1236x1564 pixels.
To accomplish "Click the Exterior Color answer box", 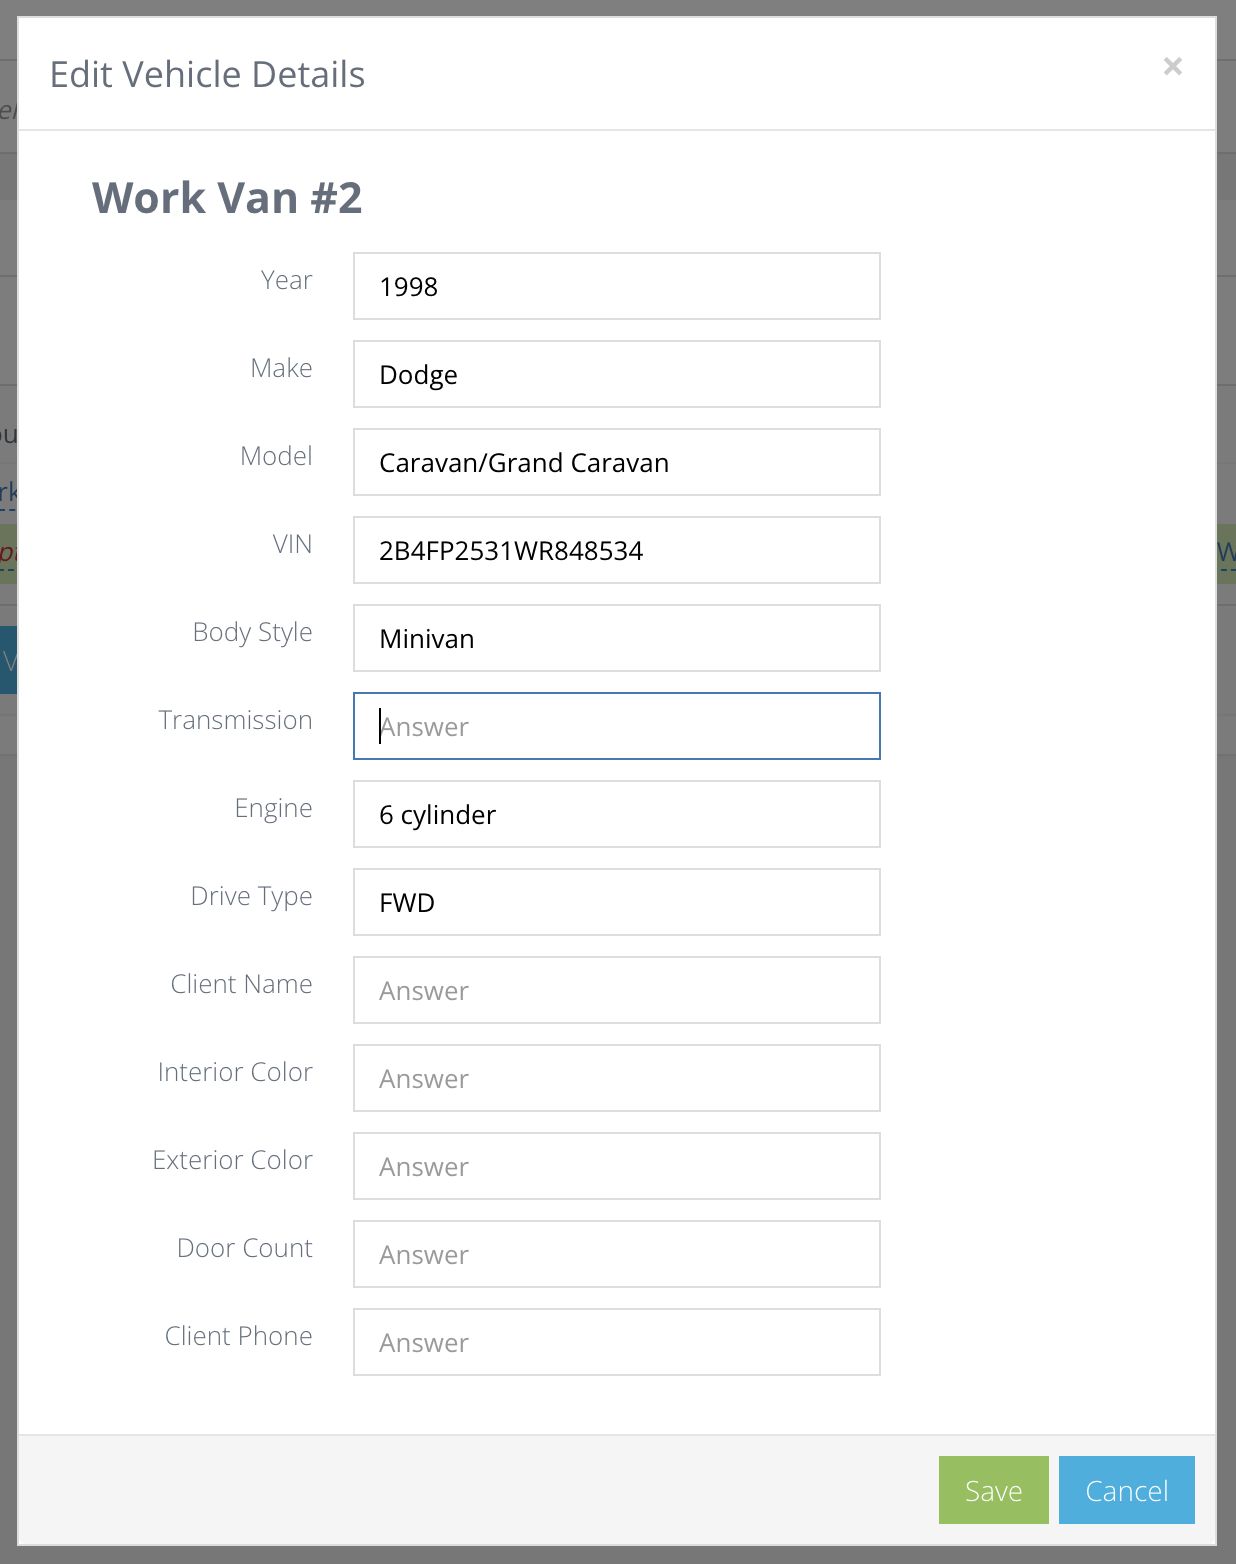I will point(616,1166).
